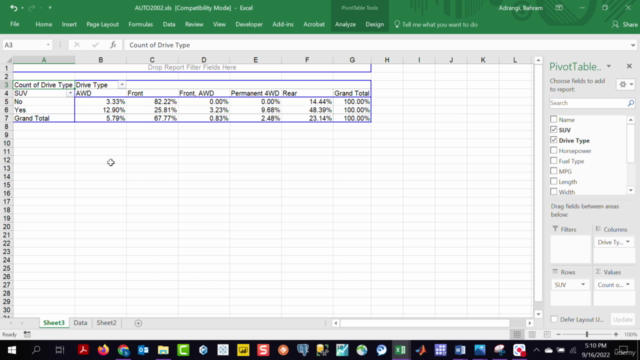The width and height of the screenshot is (640, 360).
Task: Open Windows taskbar search
Action: coord(36,350)
